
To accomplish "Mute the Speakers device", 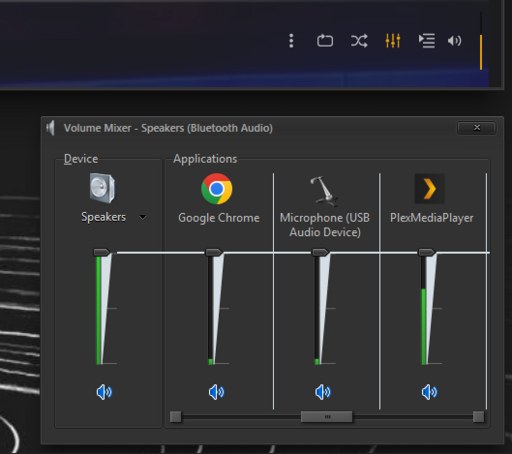I will click(x=104, y=392).
